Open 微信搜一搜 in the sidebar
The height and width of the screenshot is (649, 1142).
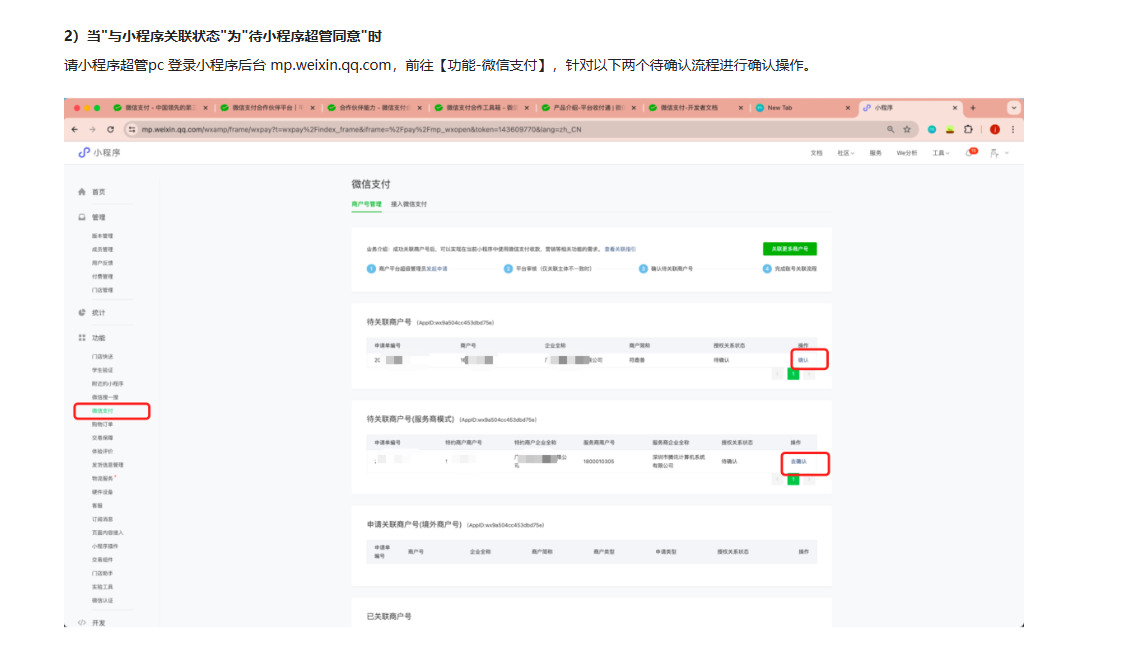[x=106, y=398]
